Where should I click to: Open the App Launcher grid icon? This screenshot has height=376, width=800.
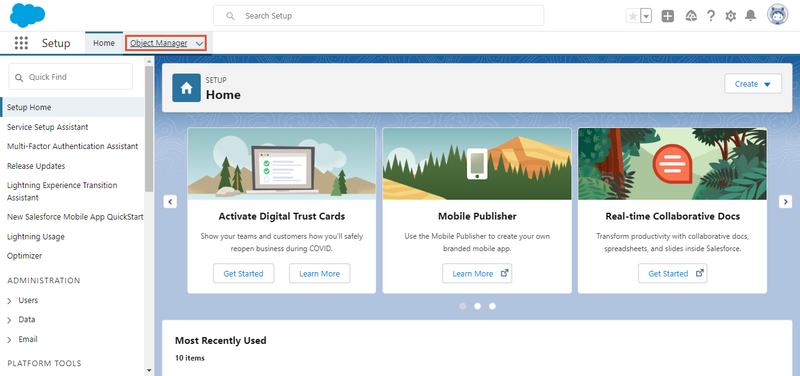[21, 43]
